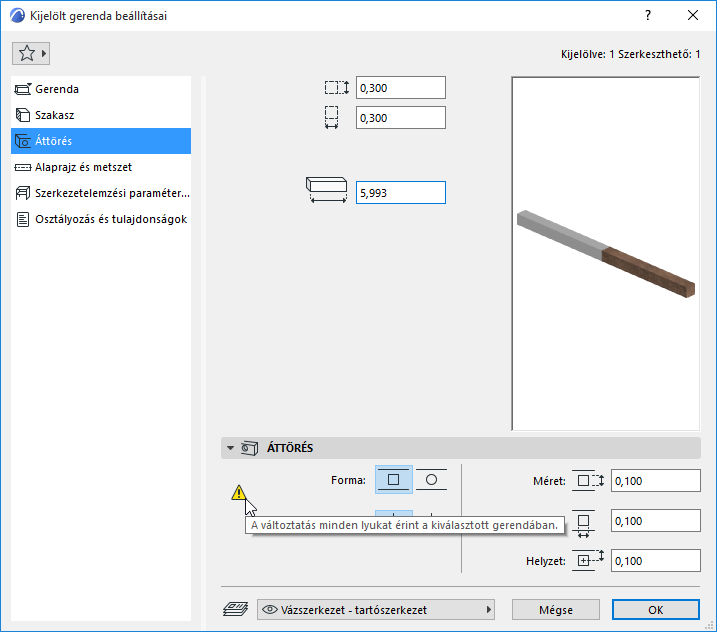The height and width of the screenshot is (632, 717).
Task: Click the Forma: label
Action: coord(348,480)
